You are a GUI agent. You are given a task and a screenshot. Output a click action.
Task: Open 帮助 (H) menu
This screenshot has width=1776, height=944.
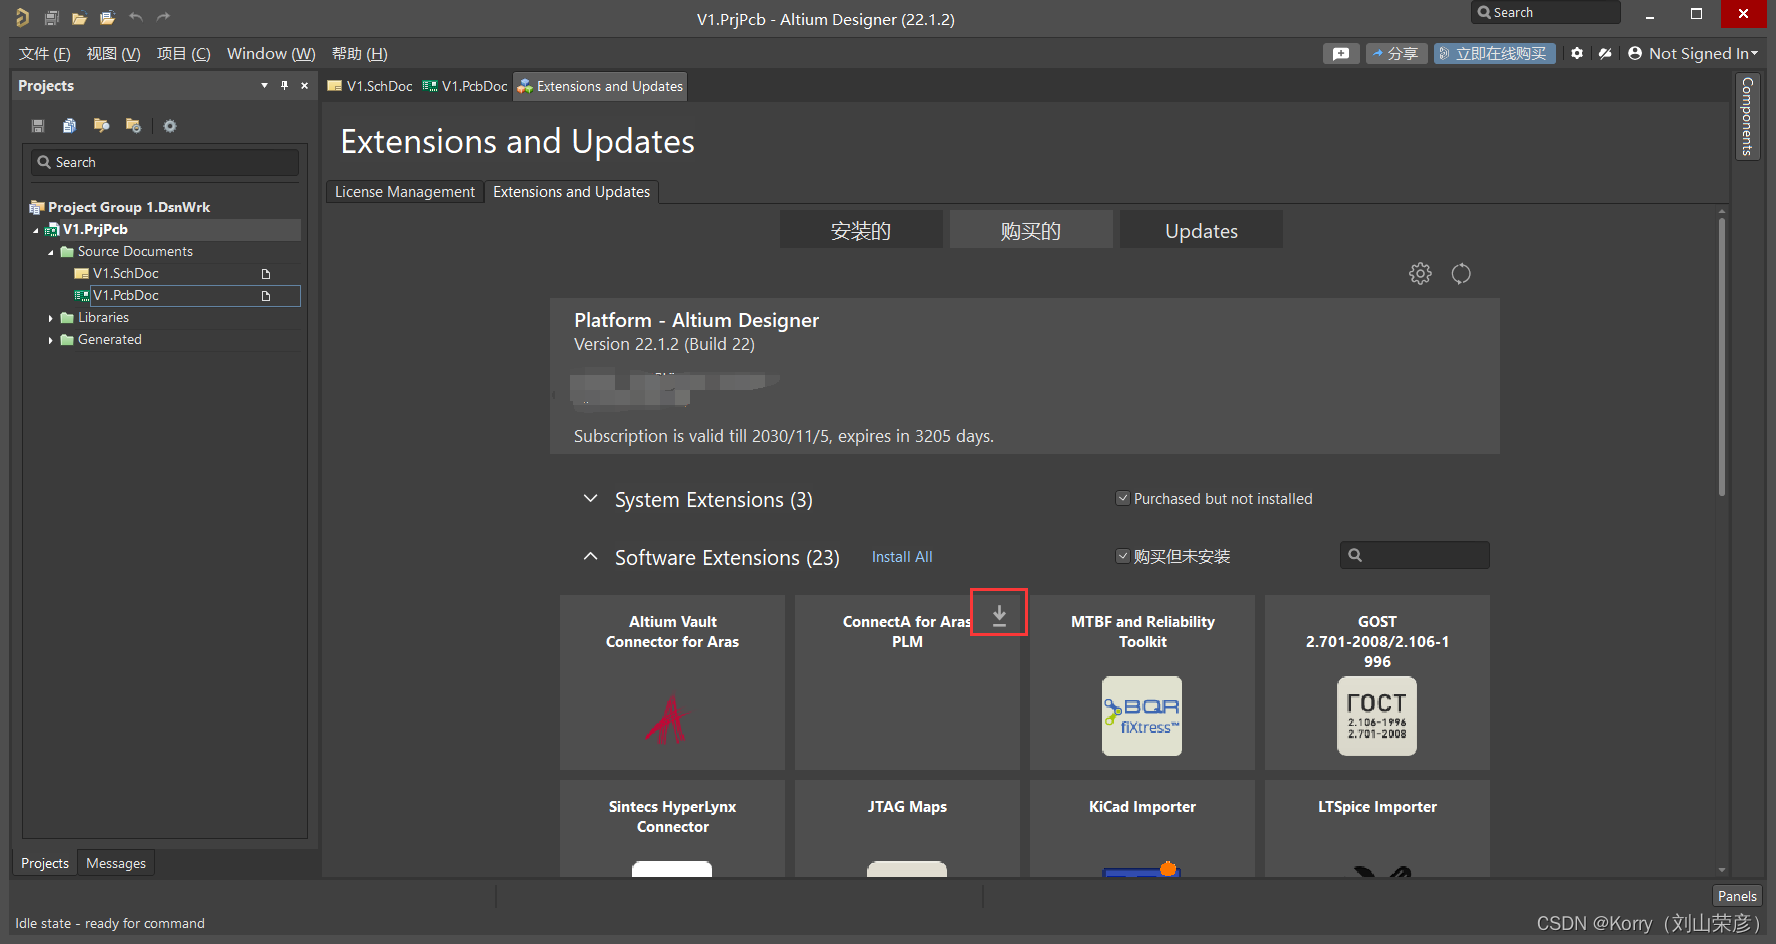click(x=360, y=54)
